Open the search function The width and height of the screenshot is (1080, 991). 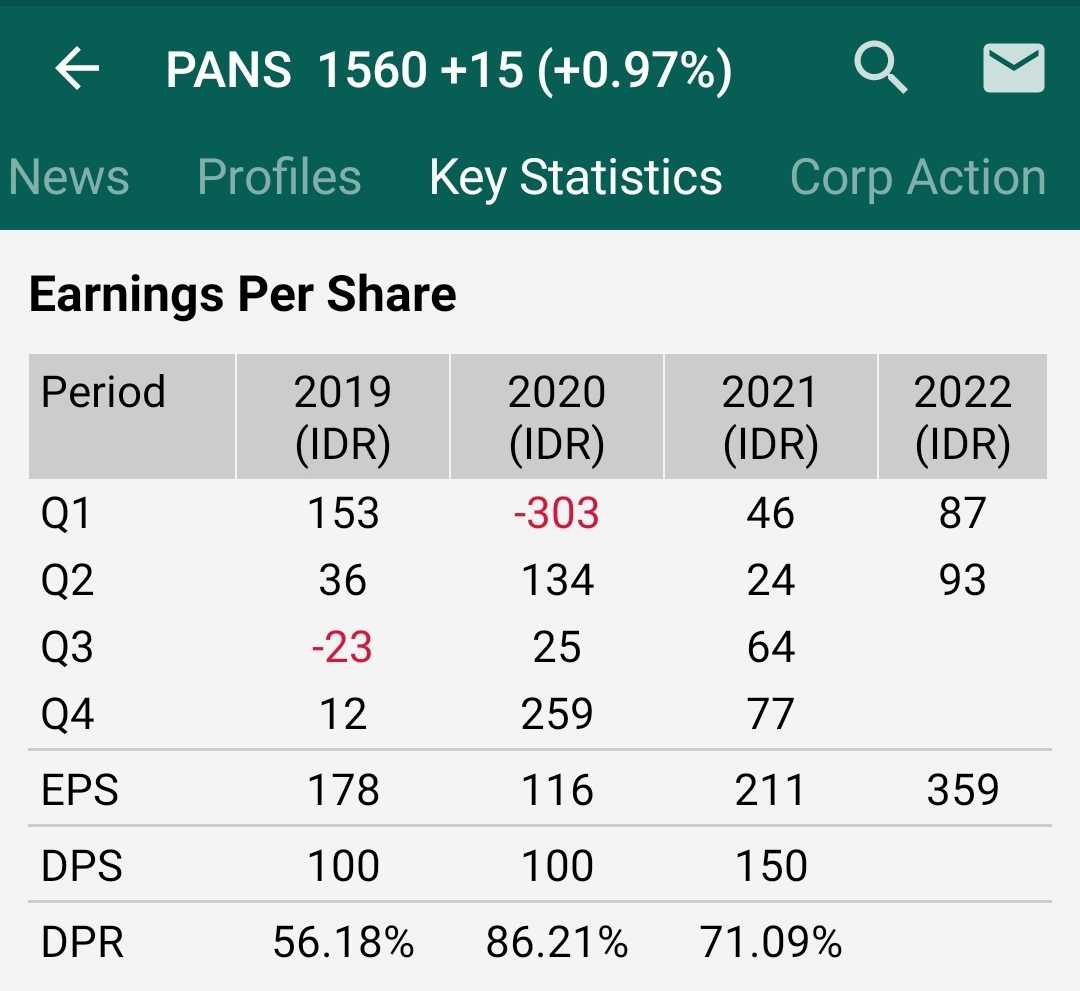(881, 68)
